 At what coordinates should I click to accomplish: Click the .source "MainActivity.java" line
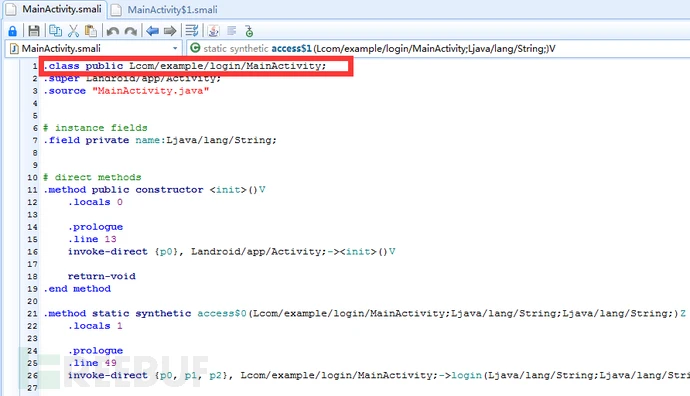click(x=126, y=91)
